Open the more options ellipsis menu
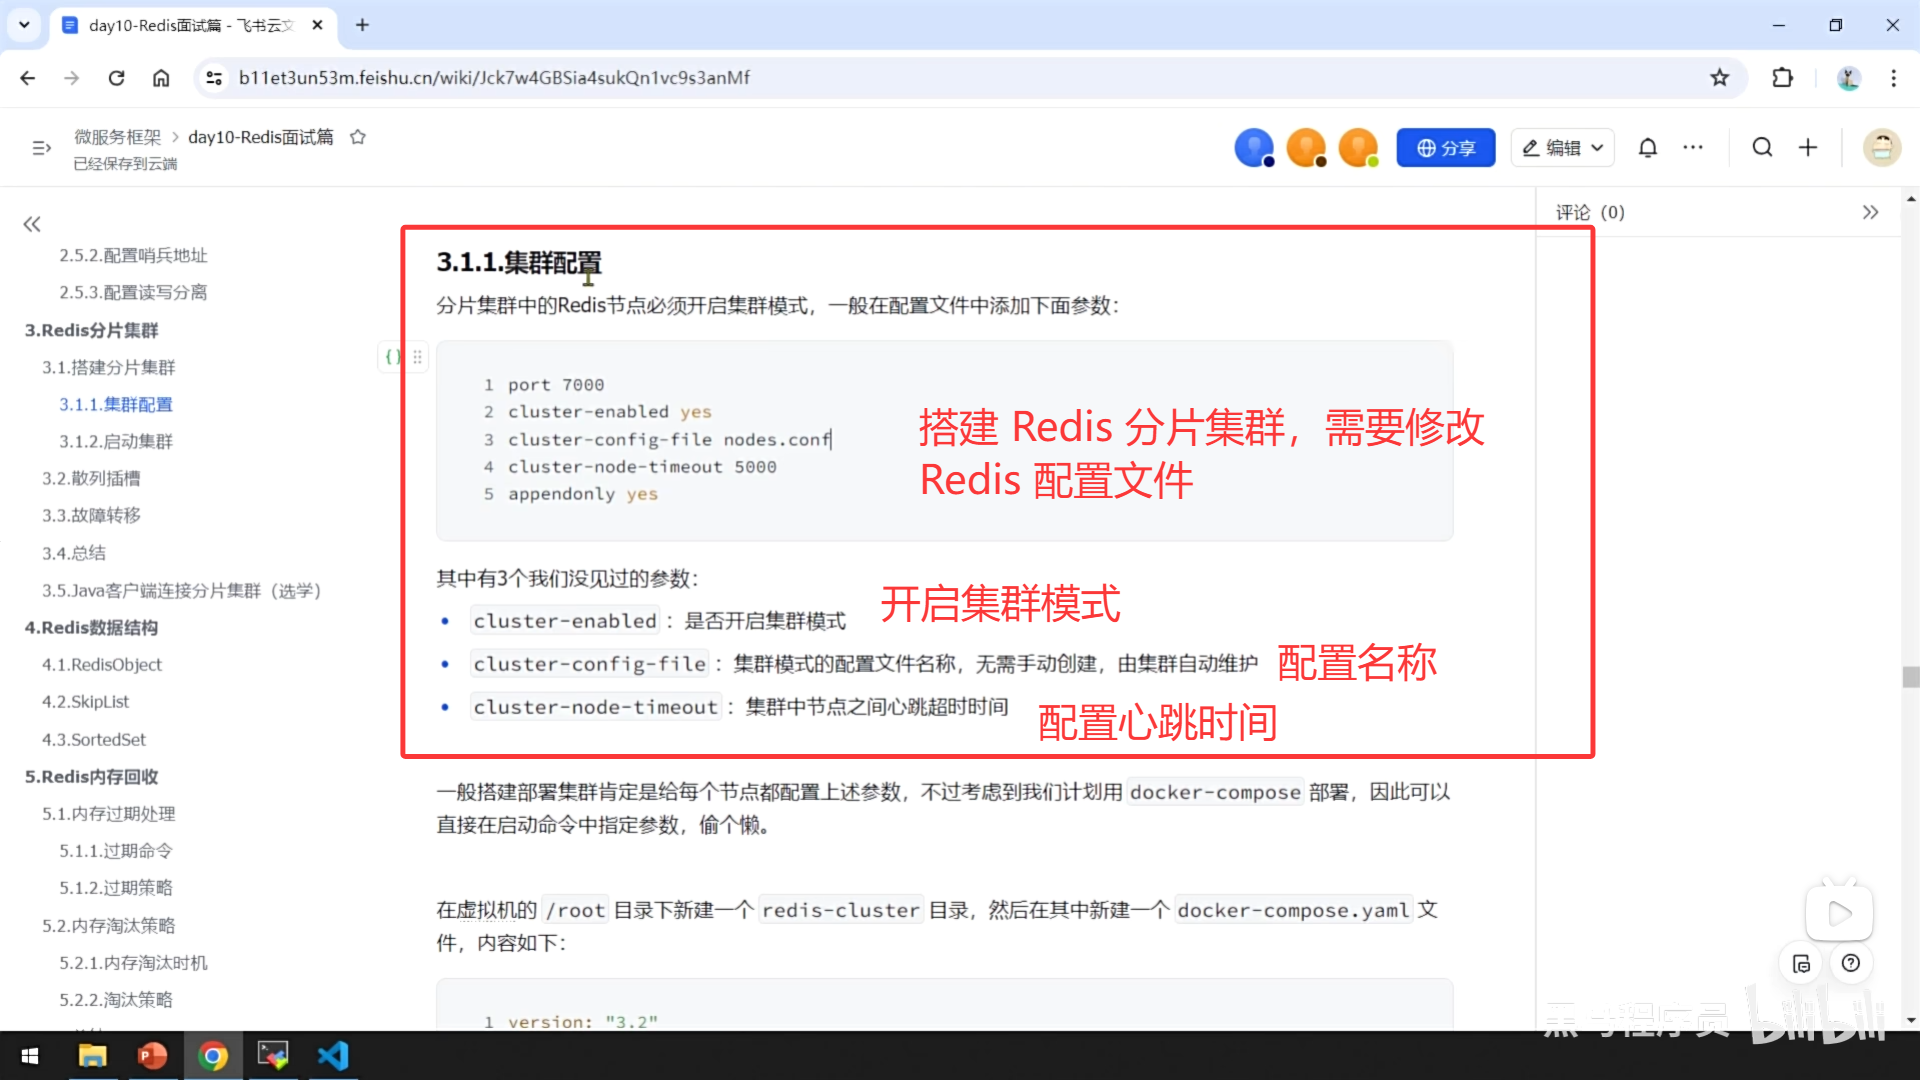 click(x=1692, y=148)
